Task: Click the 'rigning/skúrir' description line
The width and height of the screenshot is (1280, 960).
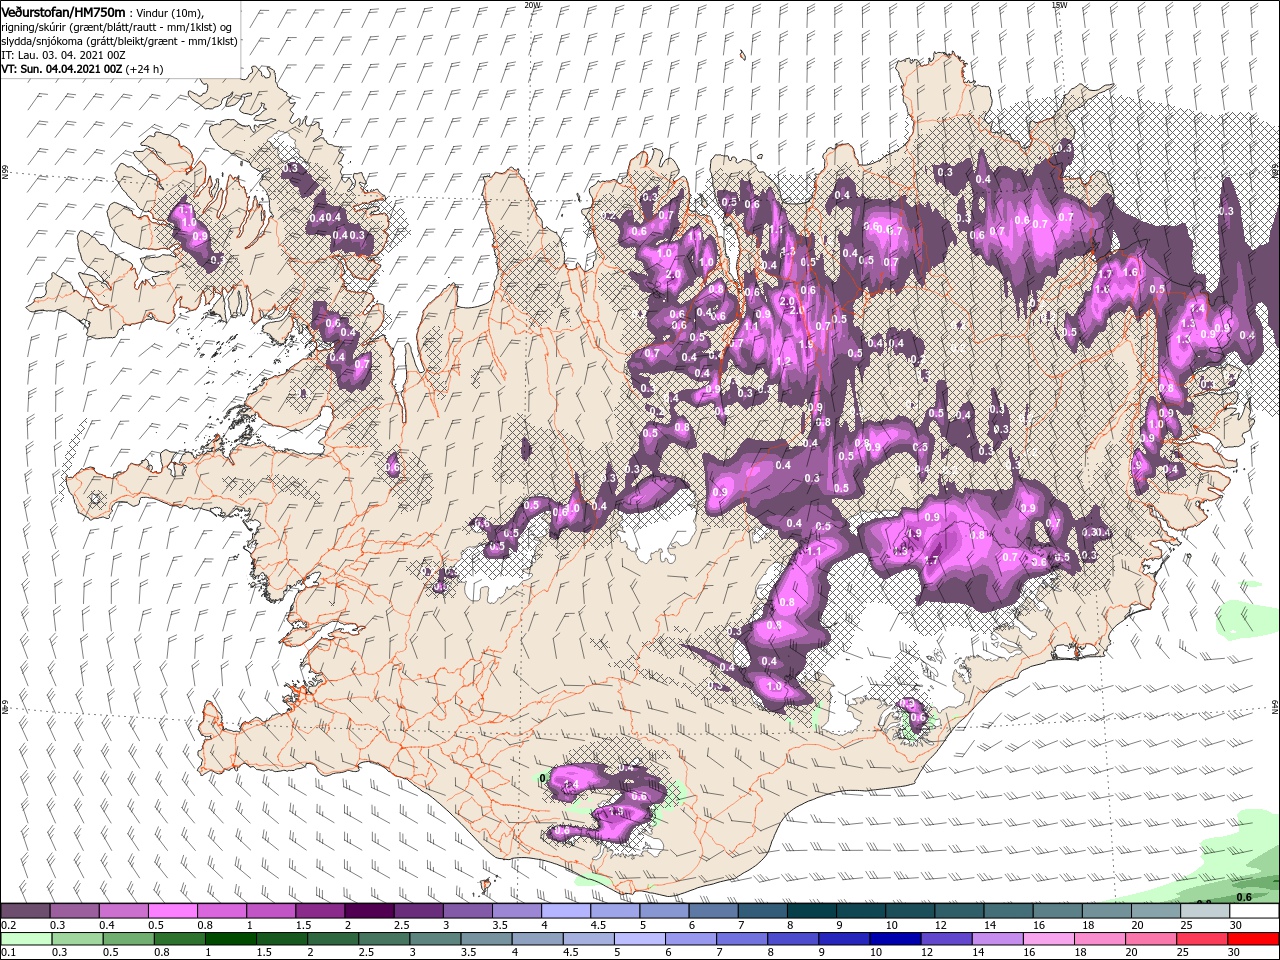Action: (x=116, y=26)
